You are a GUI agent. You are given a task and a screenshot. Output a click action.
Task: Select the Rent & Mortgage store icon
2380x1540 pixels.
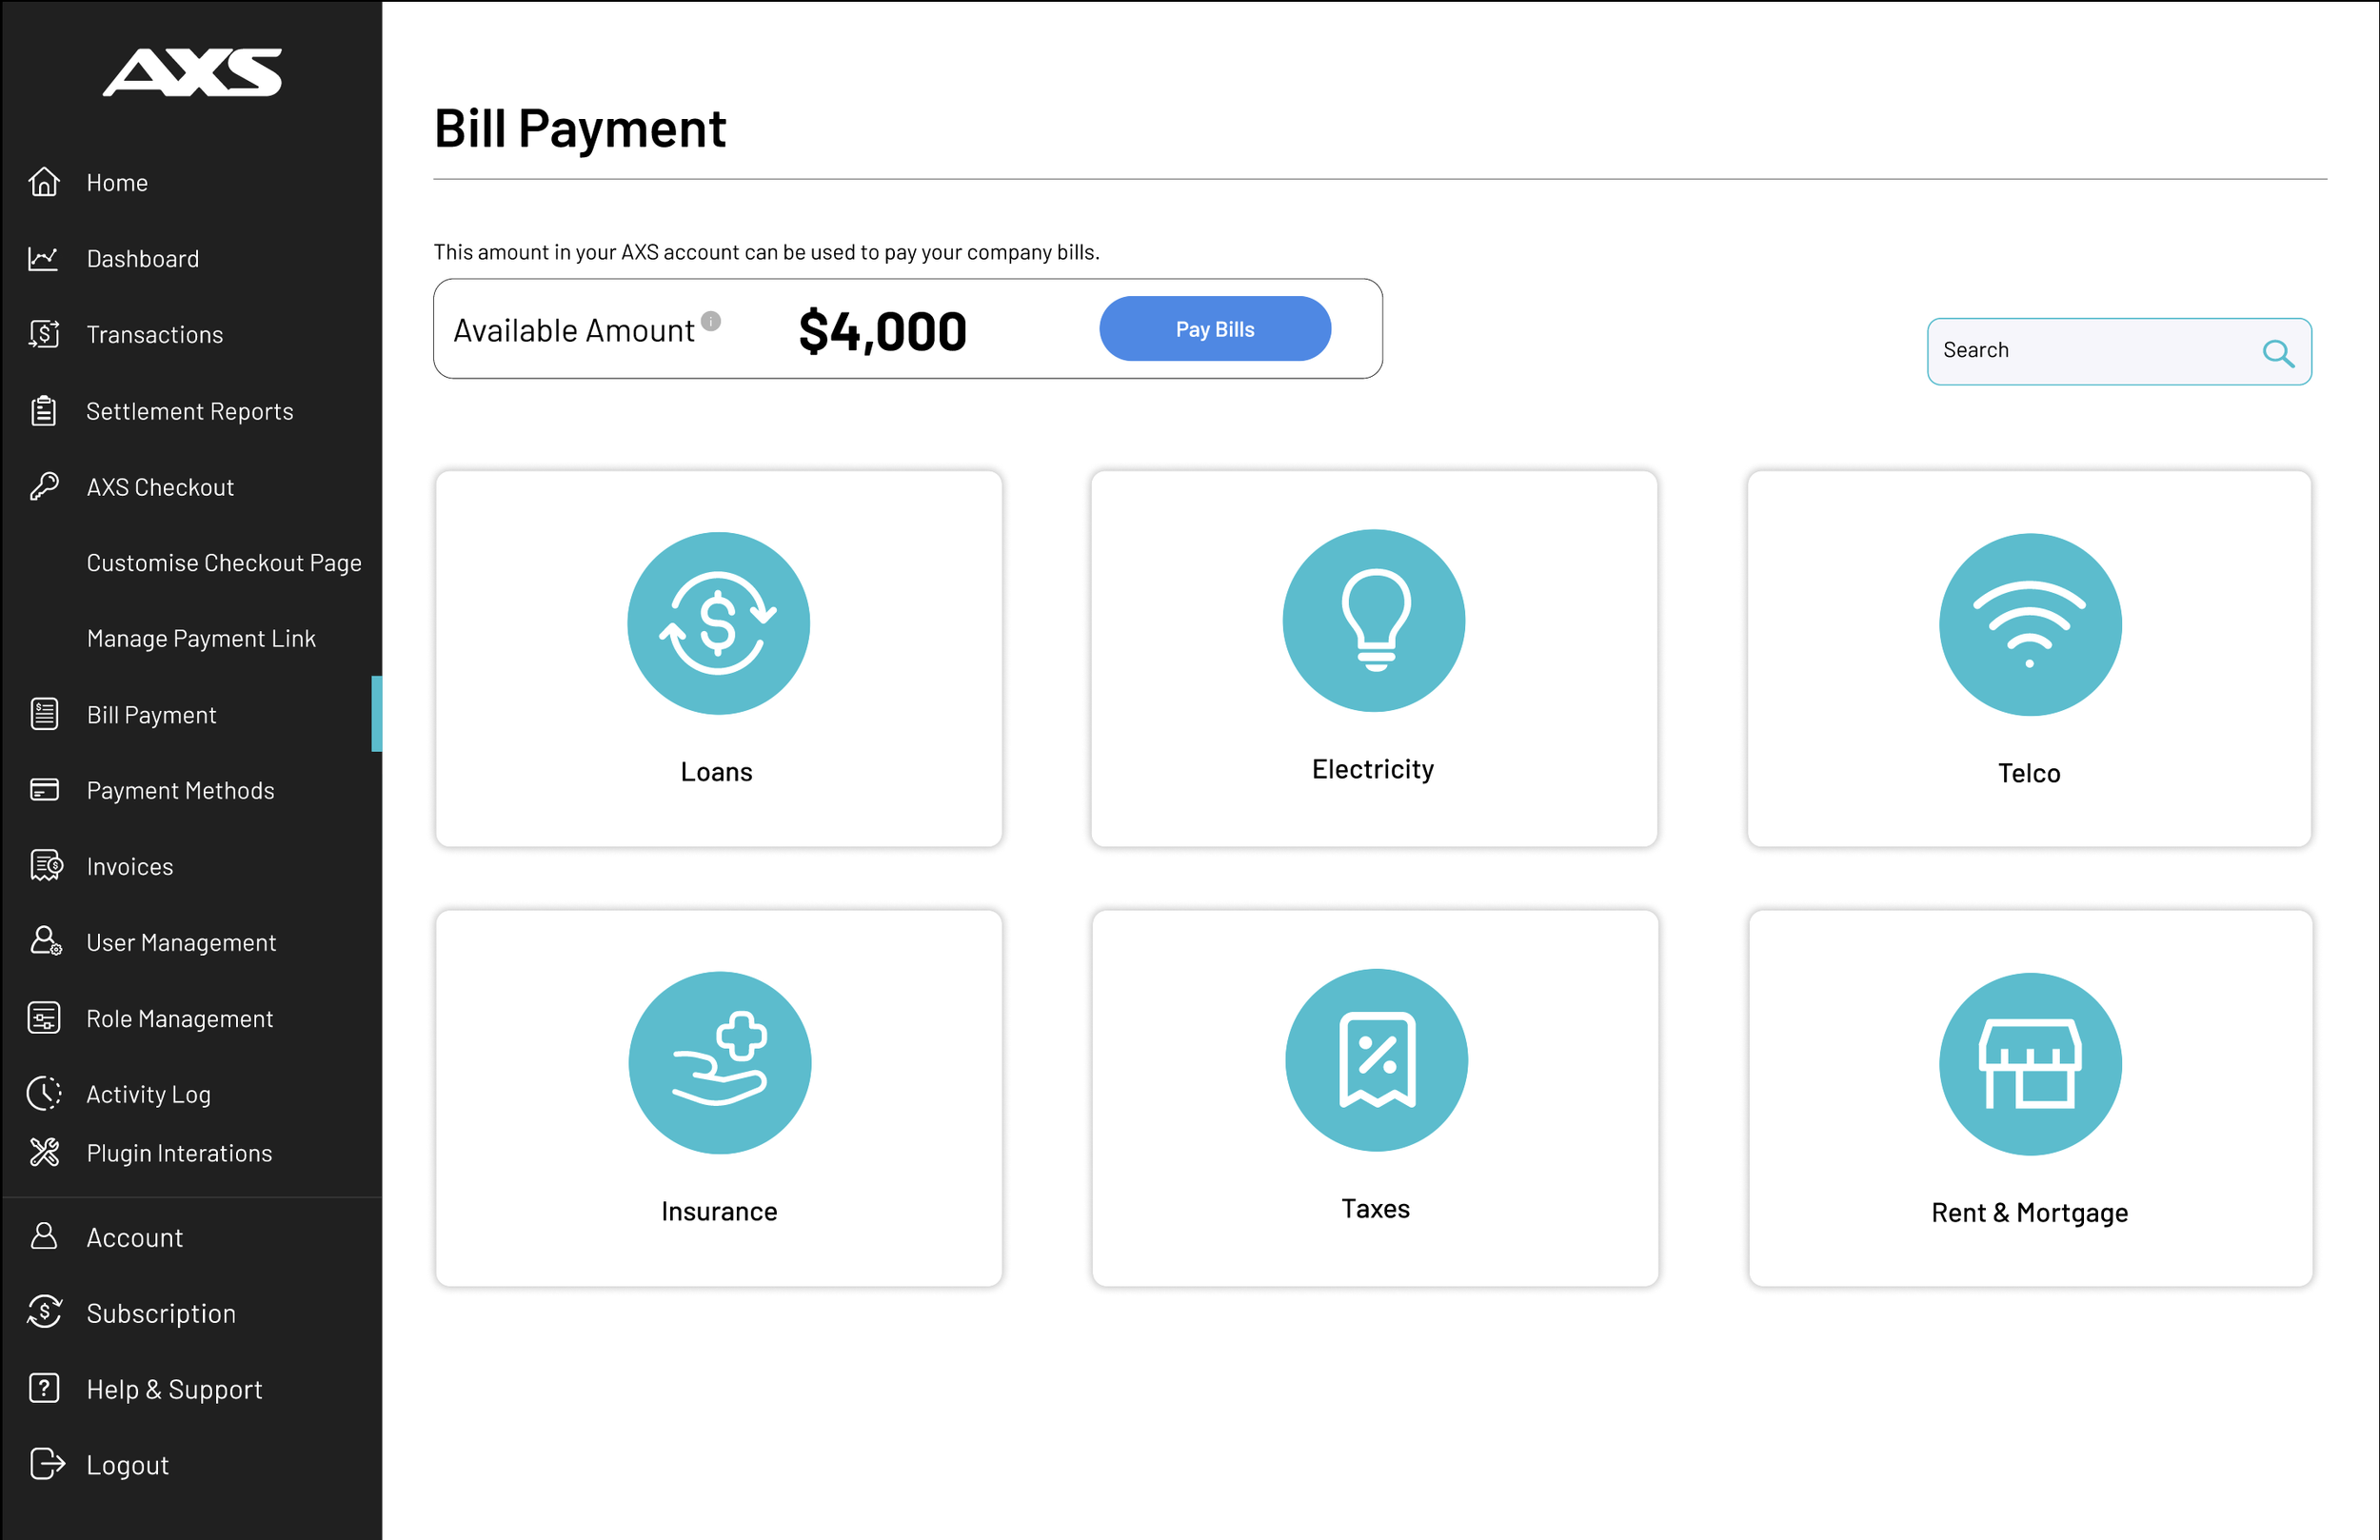coord(2029,1064)
